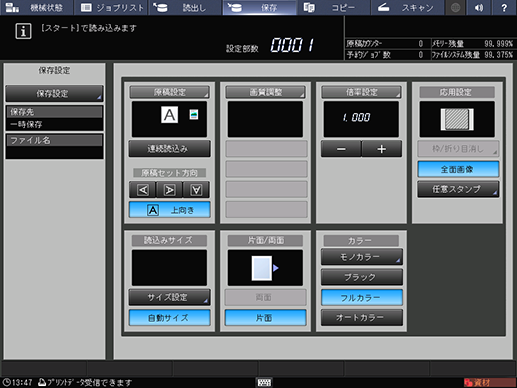The height and width of the screenshot is (388, 517).
Task: Select left-facing original direction icon
Action: 143,190
